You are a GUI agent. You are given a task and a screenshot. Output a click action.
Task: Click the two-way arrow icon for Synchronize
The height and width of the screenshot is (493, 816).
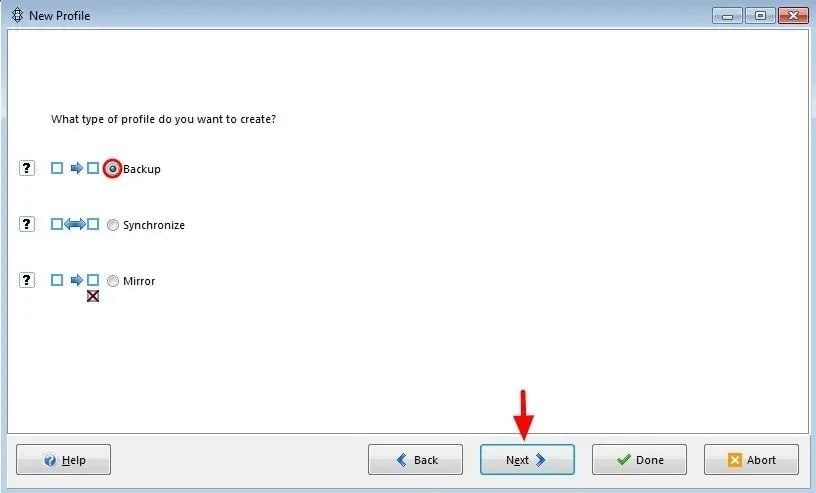point(75,224)
